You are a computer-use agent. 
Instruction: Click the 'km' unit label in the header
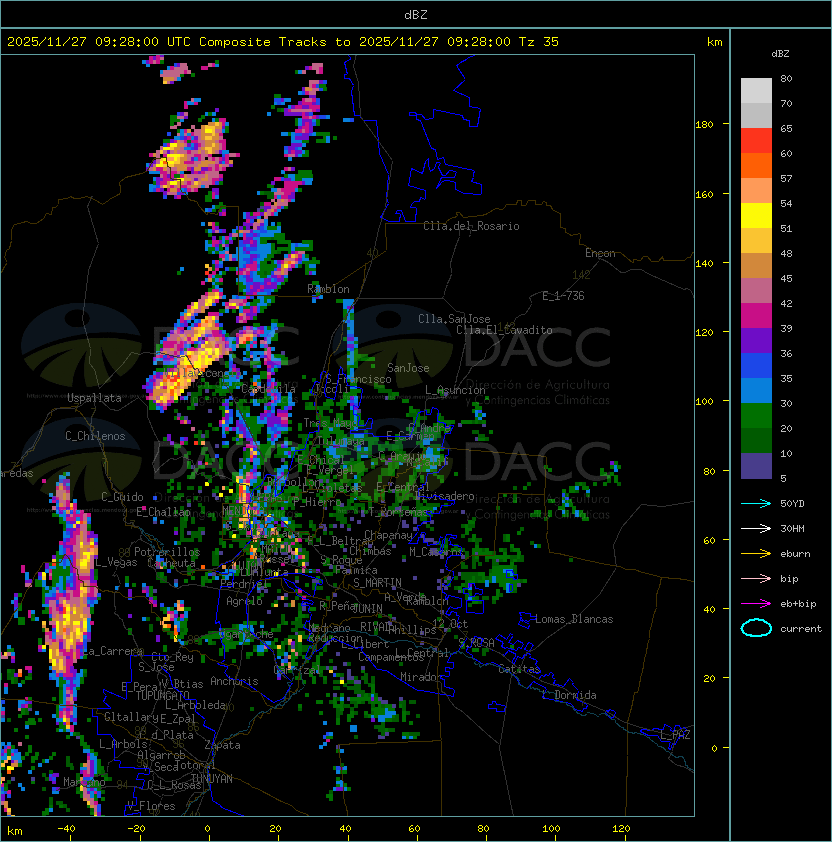coord(714,42)
